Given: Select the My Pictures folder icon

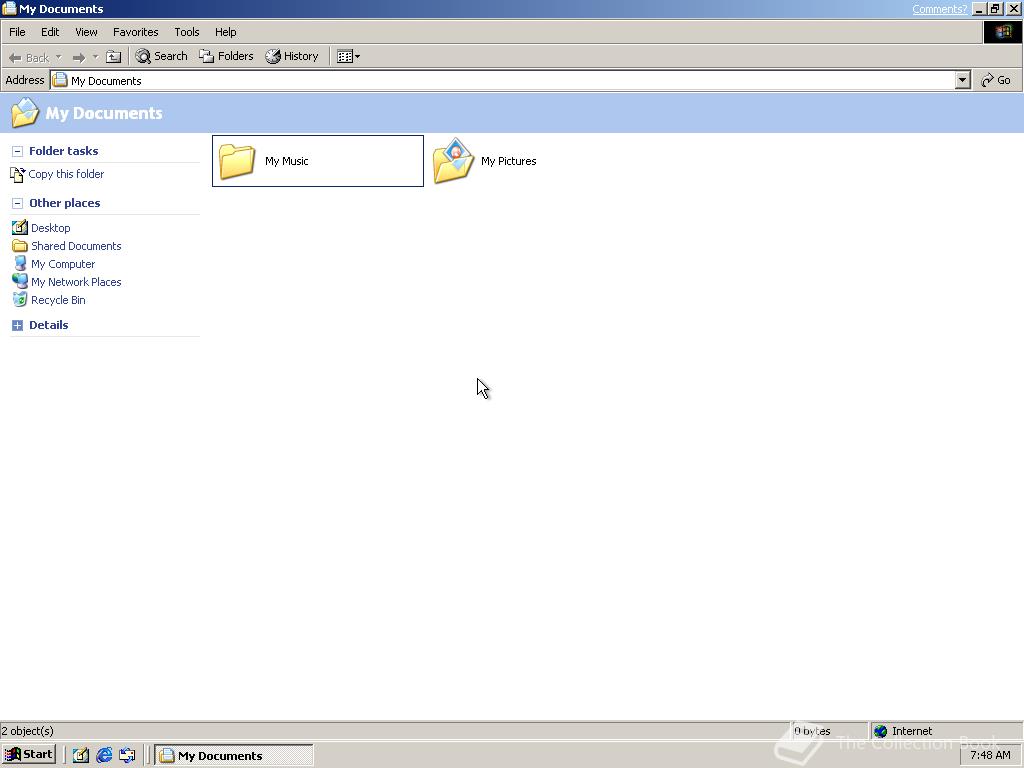Looking at the screenshot, I should 453,161.
